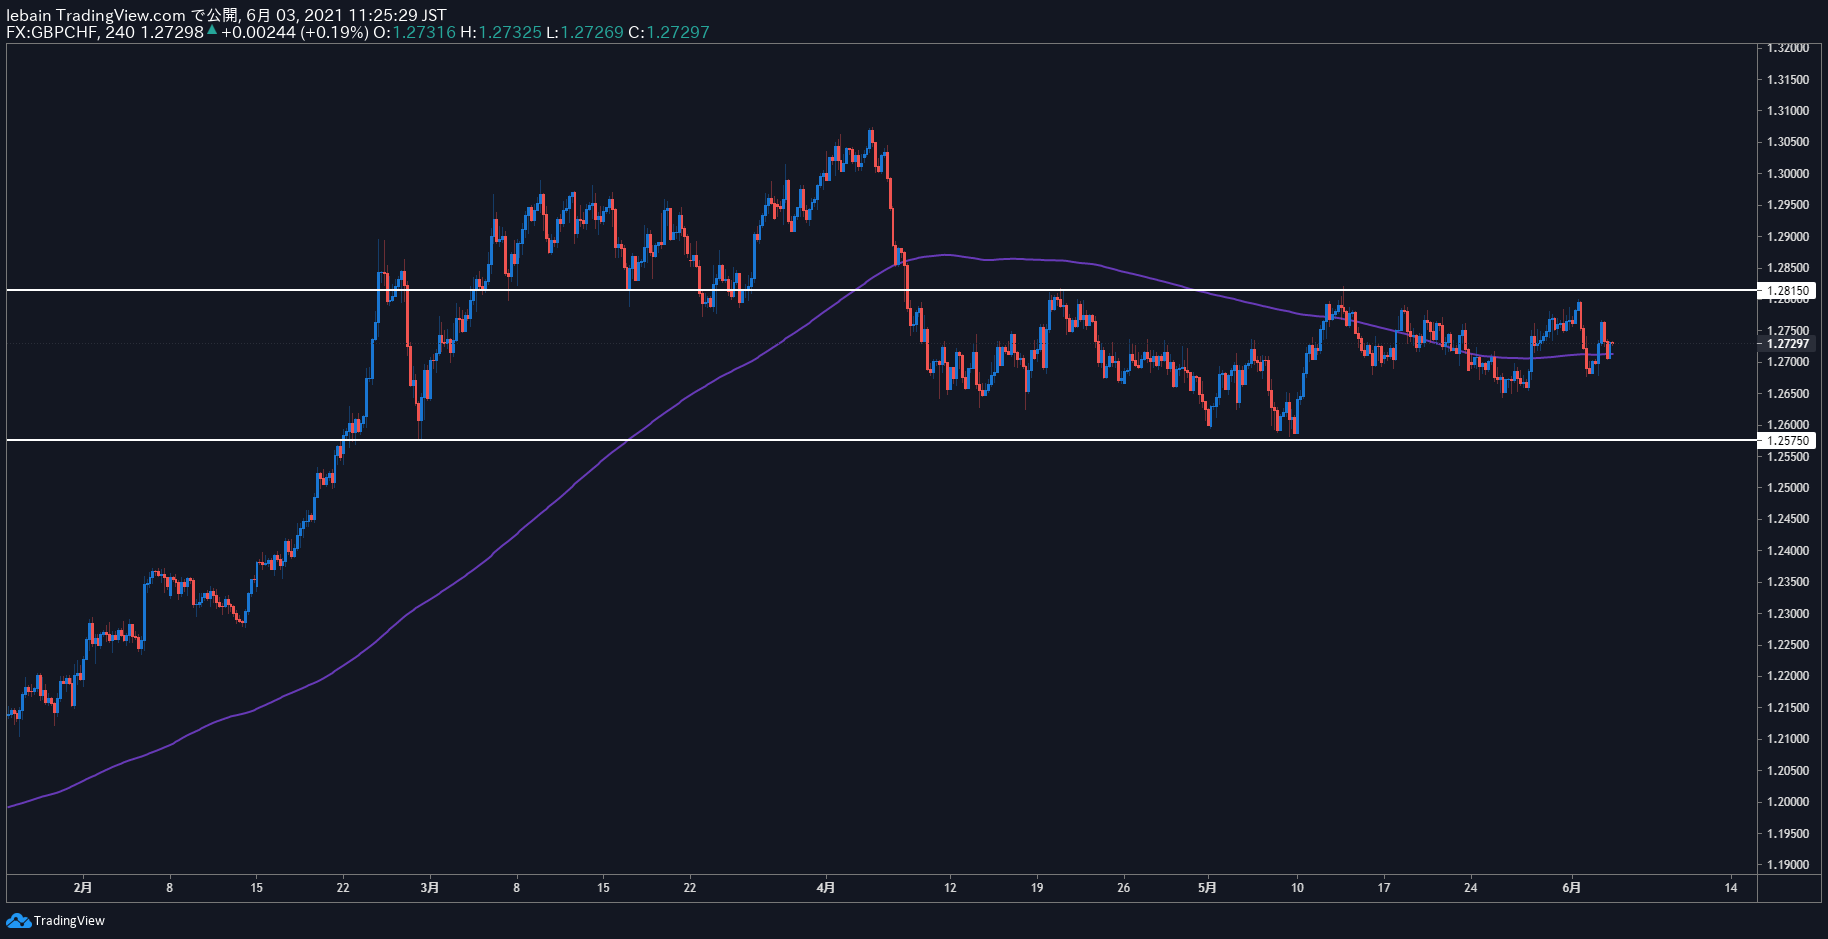
Task: Click the 1.25750 horizontal line price label
Action: (x=1786, y=440)
